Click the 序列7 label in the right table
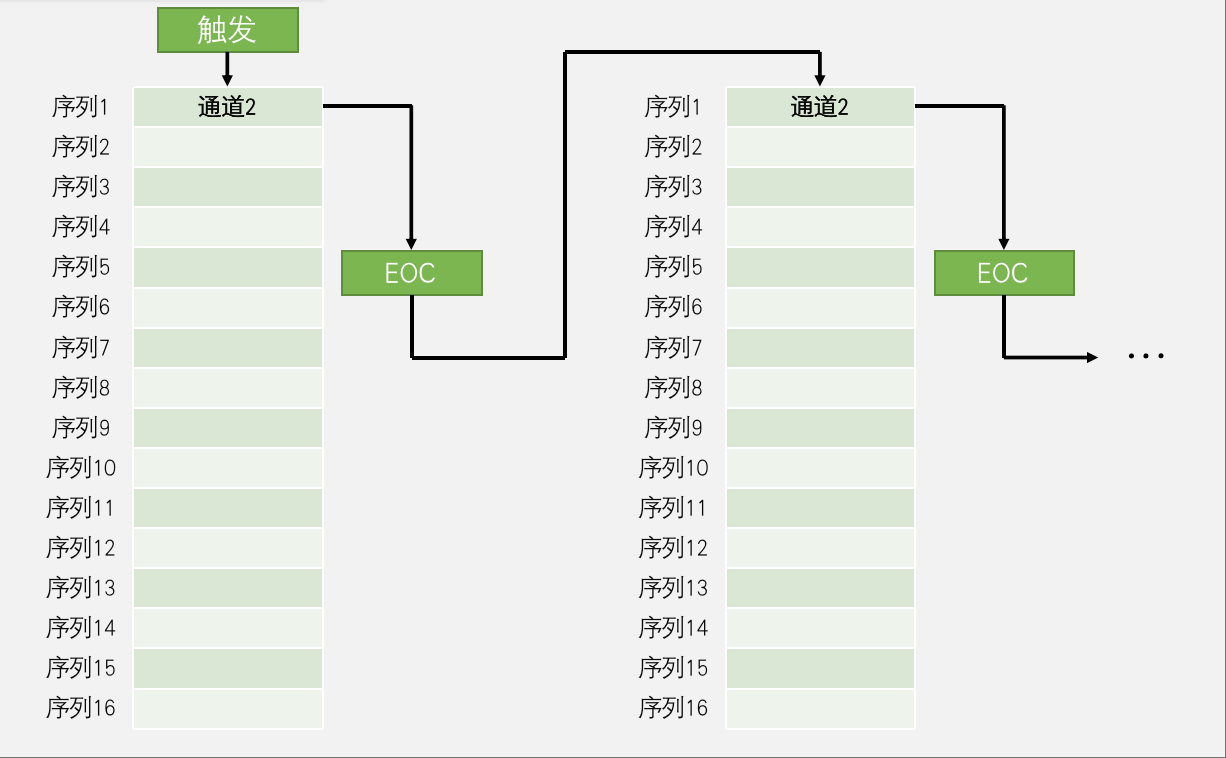Viewport: 1226px width, 758px height. (x=673, y=348)
